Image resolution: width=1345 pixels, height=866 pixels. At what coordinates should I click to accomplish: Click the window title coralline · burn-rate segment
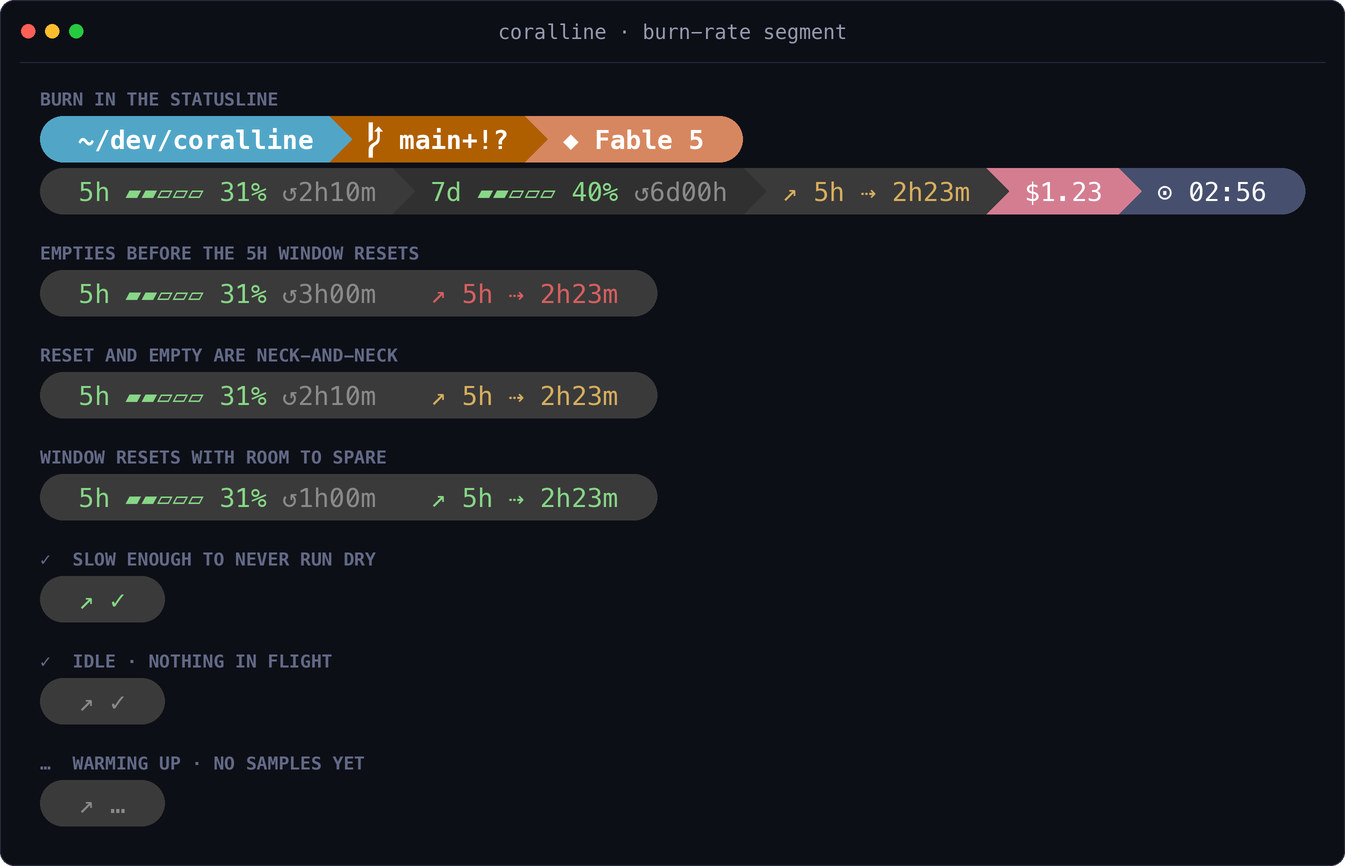click(672, 32)
